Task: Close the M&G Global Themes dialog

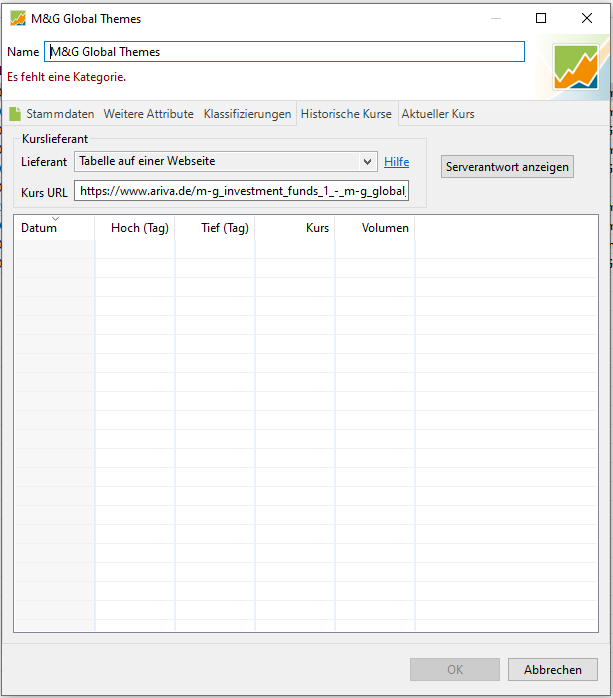Action: point(587,18)
